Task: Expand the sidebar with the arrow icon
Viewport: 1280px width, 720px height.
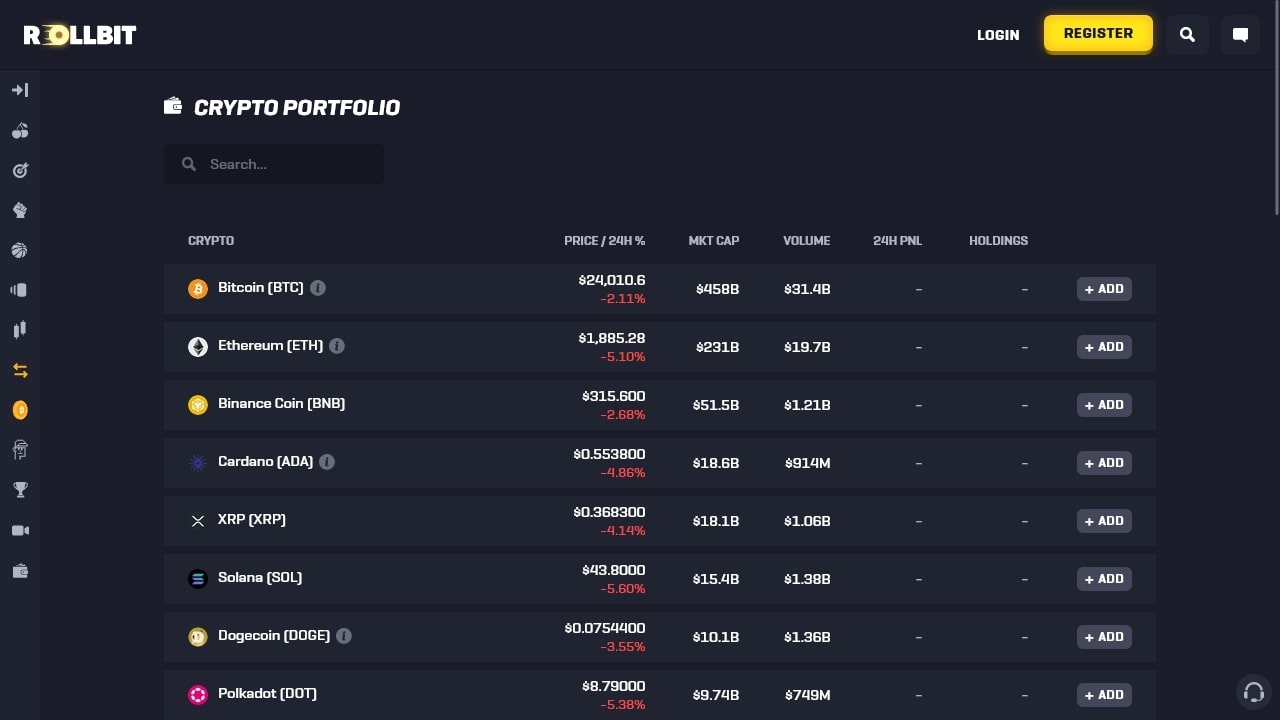Action: click(20, 90)
